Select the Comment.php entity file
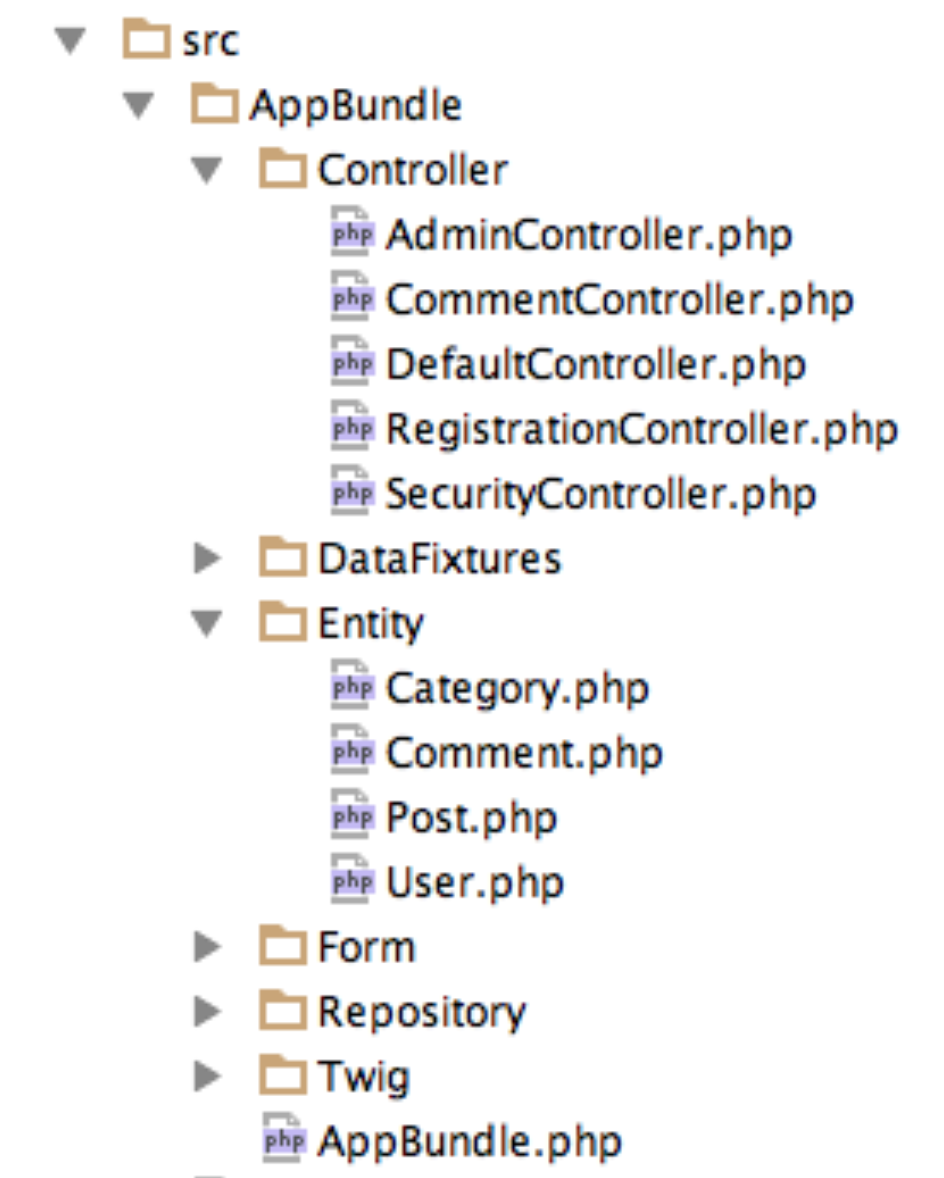The image size is (944, 1178). click(x=524, y=753)
